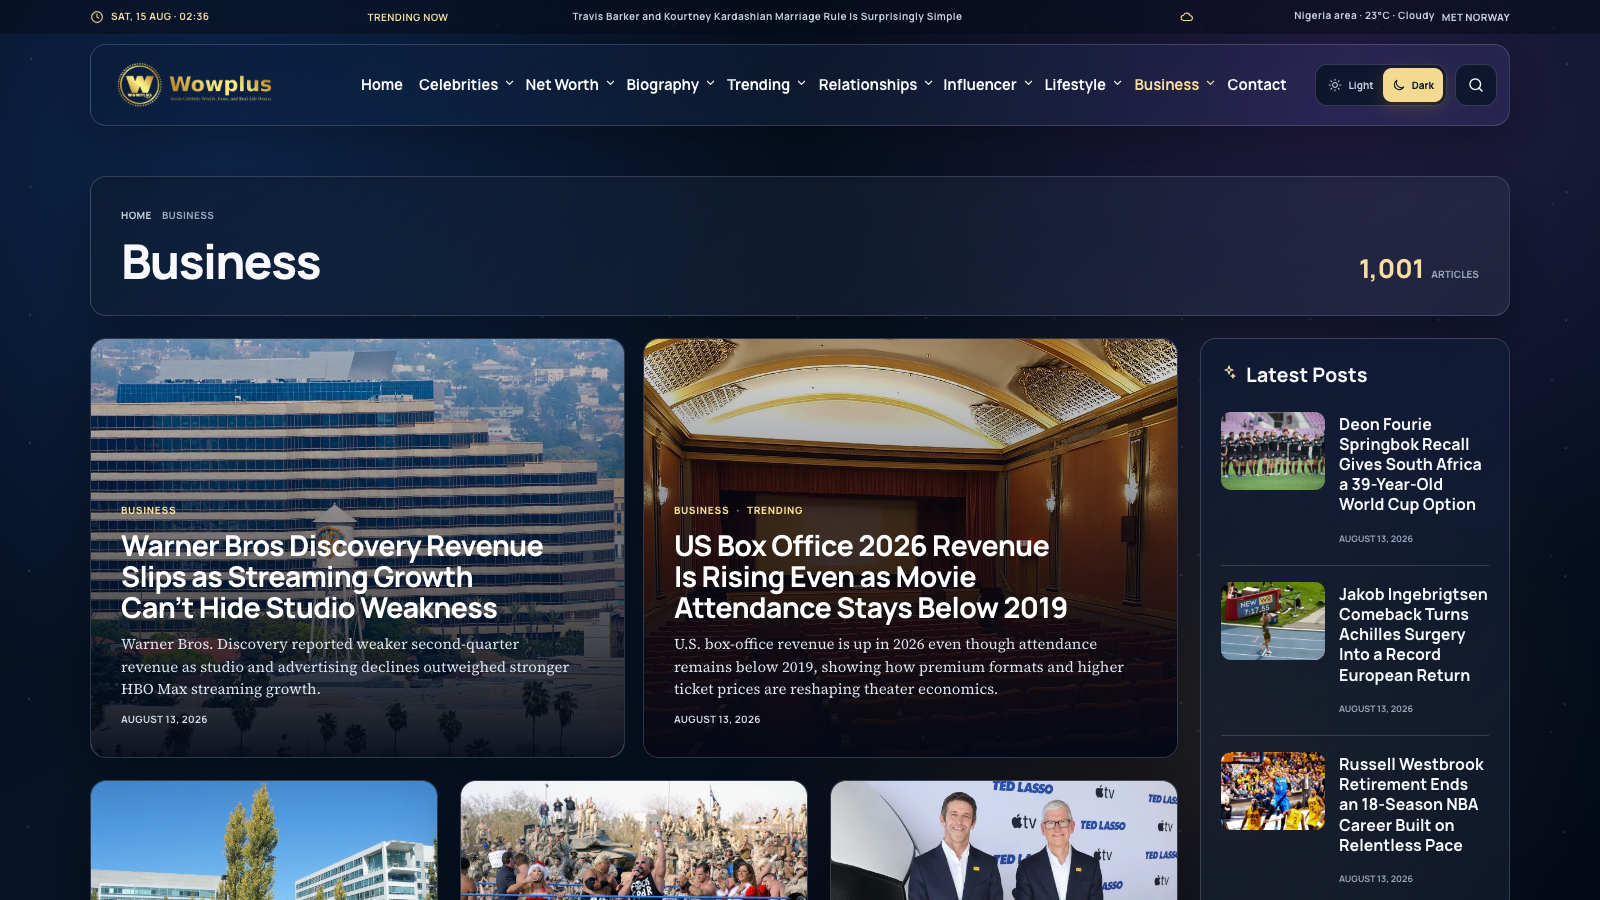Screen dimensions: 1600x900
Task: Open Warner Bros Discovery Revenue article
Action: pyautogui.click(x=332, y=577)
